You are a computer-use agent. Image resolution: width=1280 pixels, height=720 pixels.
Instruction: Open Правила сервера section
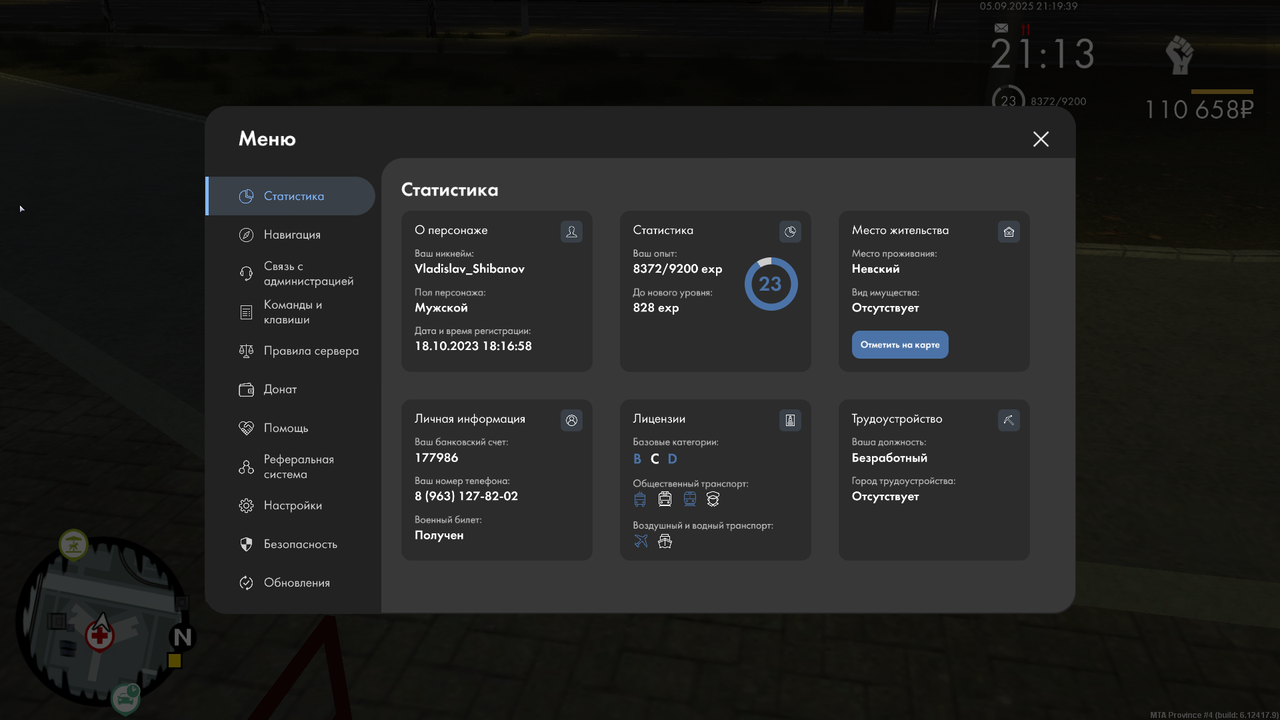[x=290, y=351]
